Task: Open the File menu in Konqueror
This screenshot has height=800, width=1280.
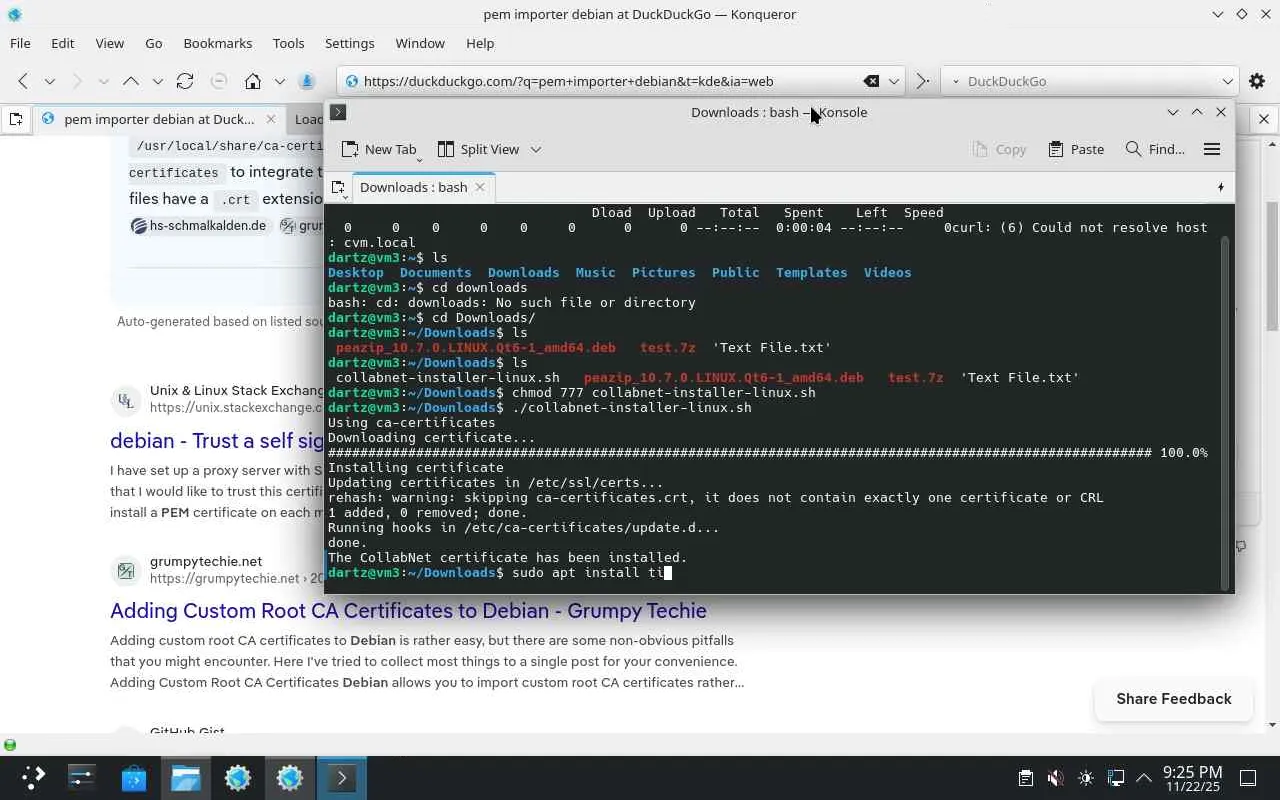Action: pyautogui.click(x=20, y=43)
